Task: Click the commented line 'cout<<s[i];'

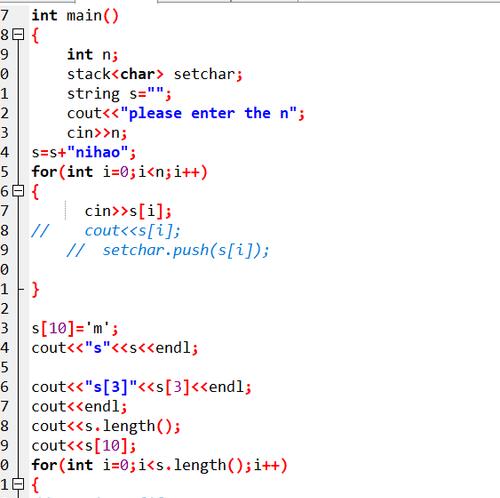Action: tap(106, 231)
